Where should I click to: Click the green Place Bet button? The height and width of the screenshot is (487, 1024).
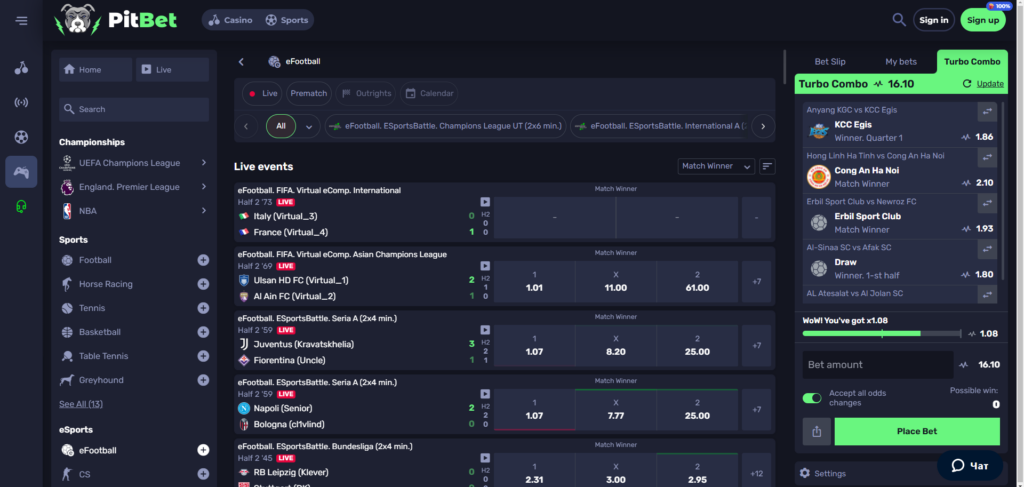916,432
